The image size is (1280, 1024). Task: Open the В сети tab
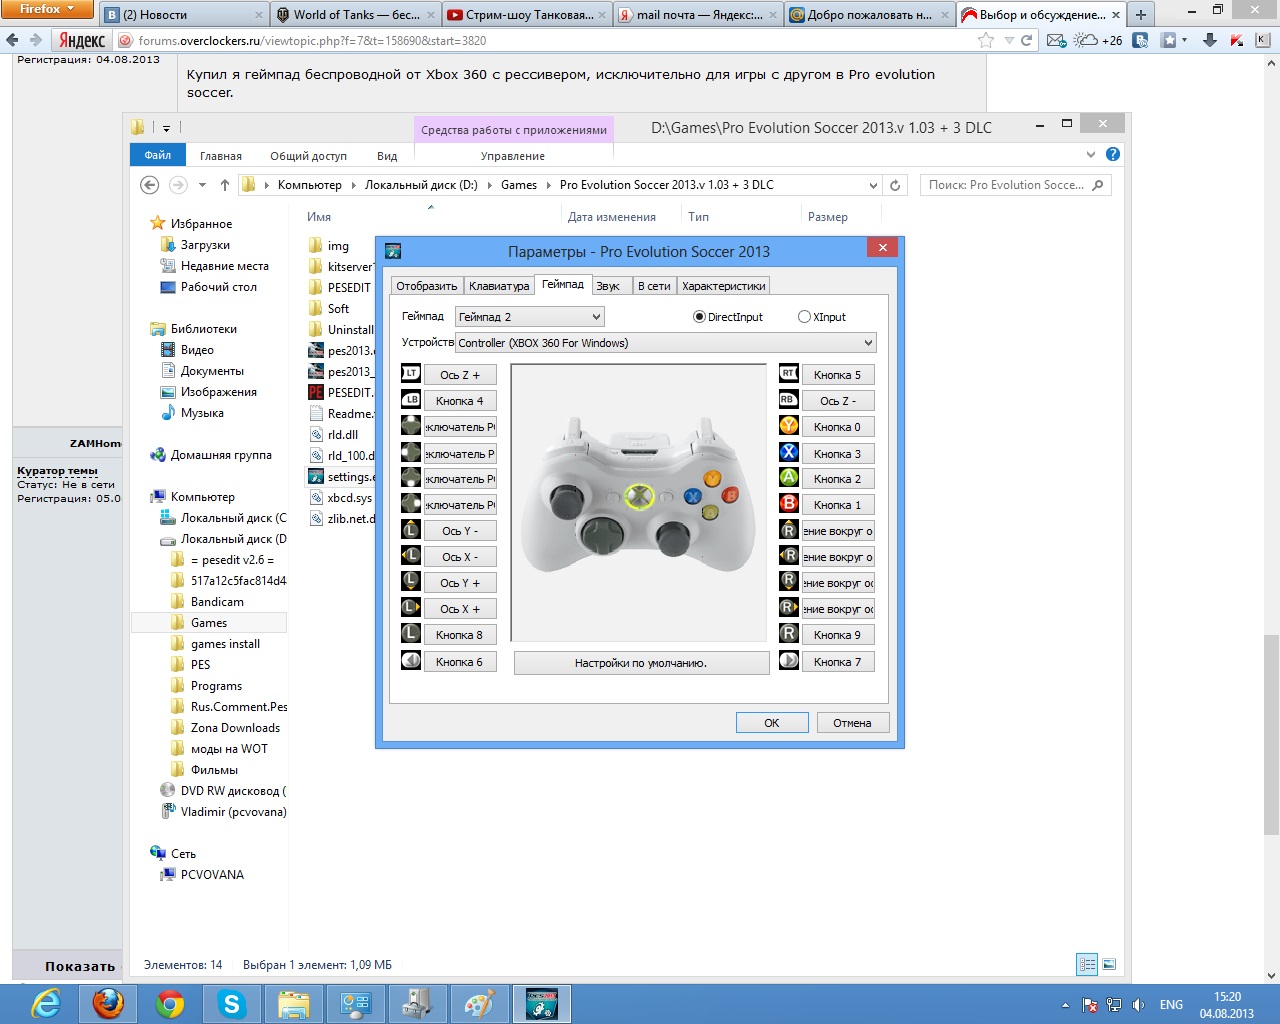(x=654, y=286)
